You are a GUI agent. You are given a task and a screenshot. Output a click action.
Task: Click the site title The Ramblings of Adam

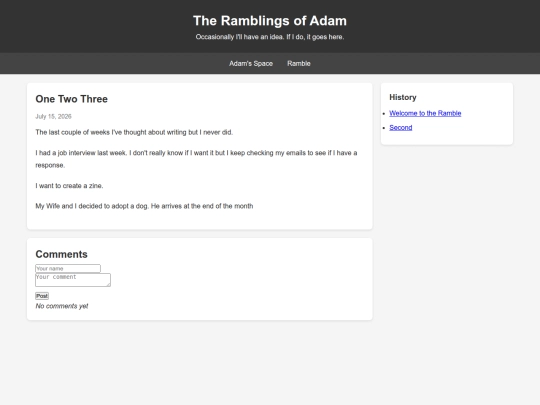[x=270, y=21]
